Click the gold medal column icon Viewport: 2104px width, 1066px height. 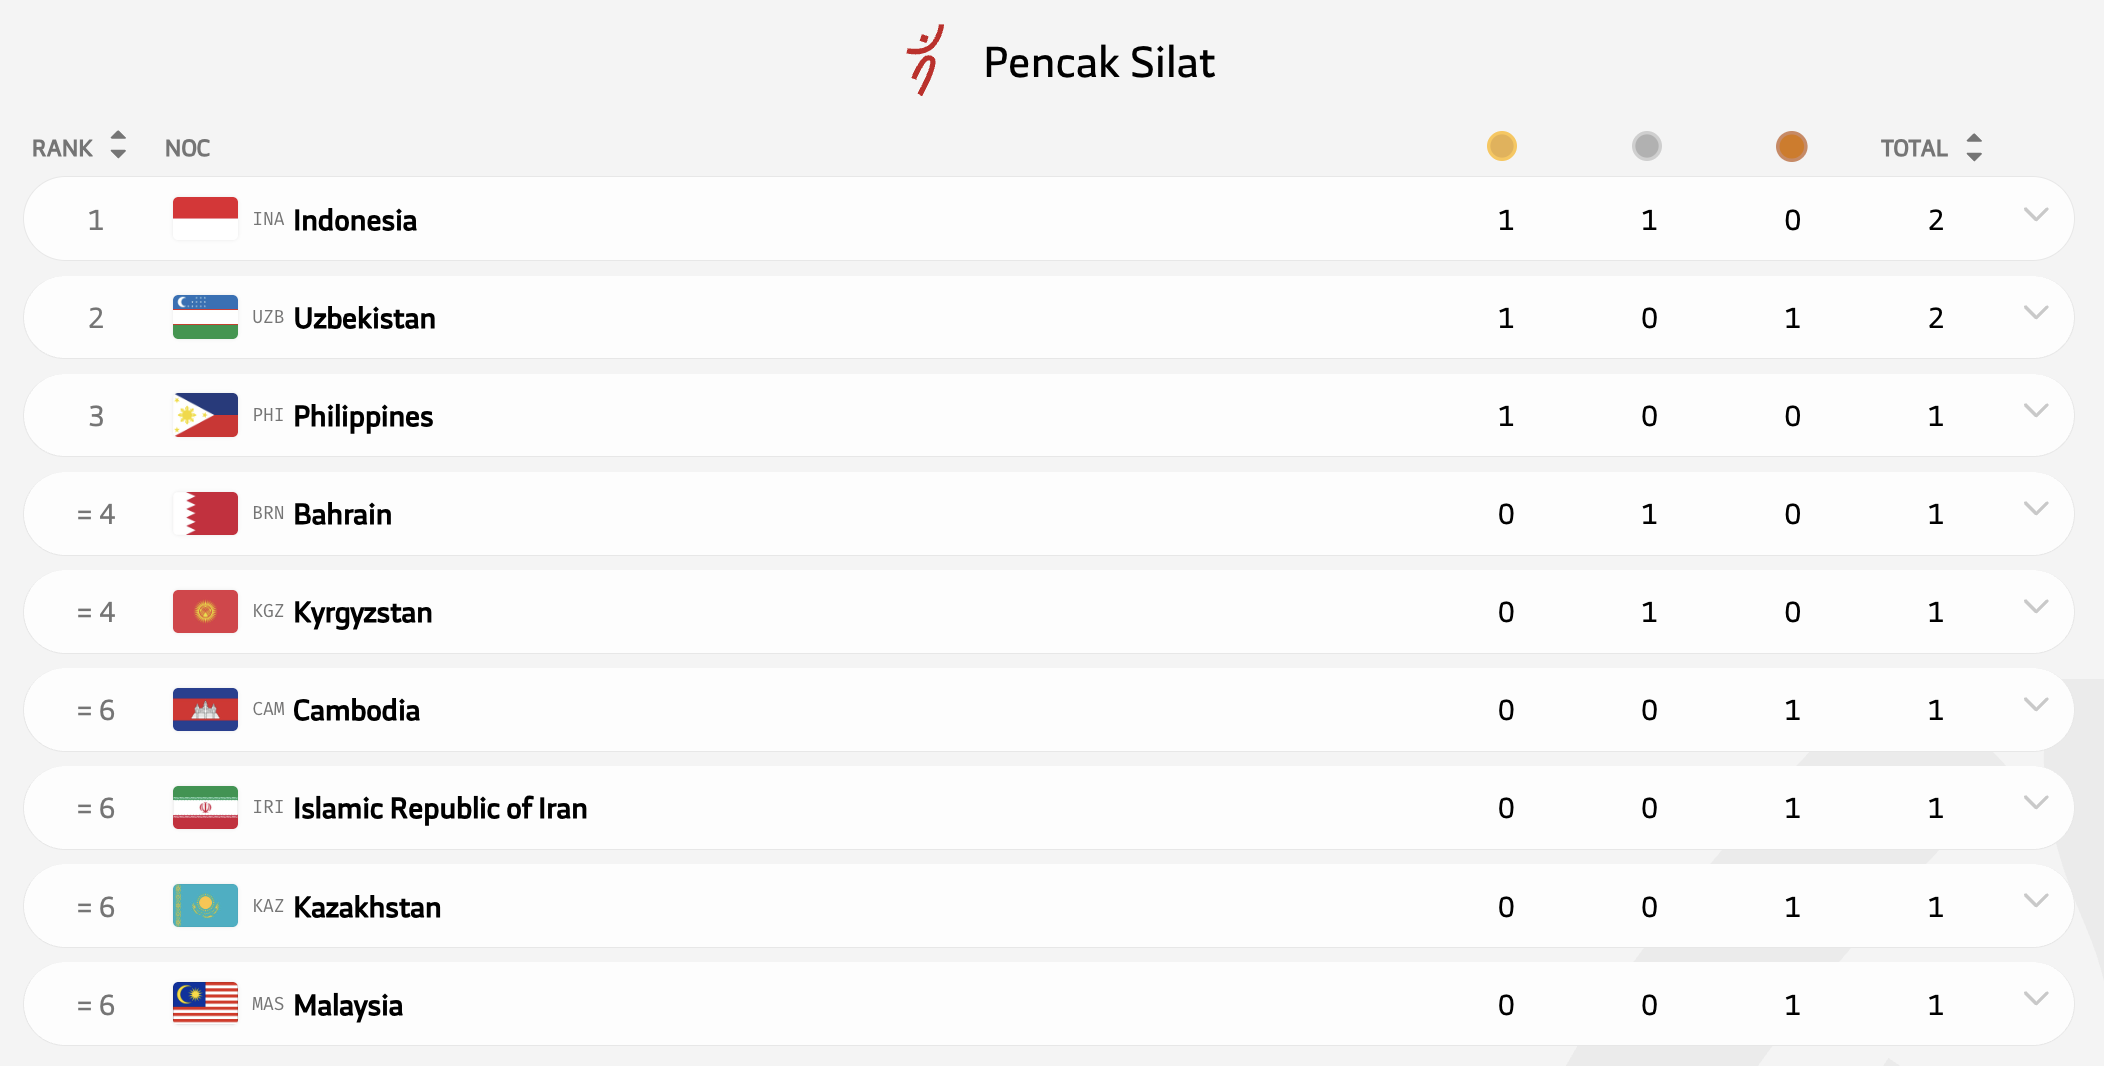click(1501, 146)
